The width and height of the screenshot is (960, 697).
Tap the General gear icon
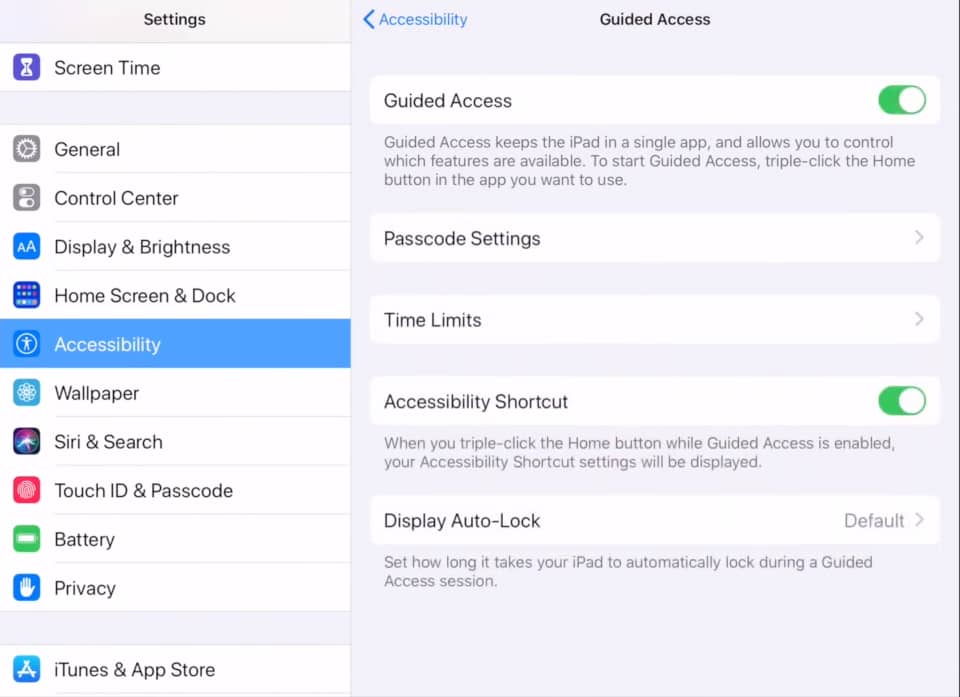(x=26, y=149)
